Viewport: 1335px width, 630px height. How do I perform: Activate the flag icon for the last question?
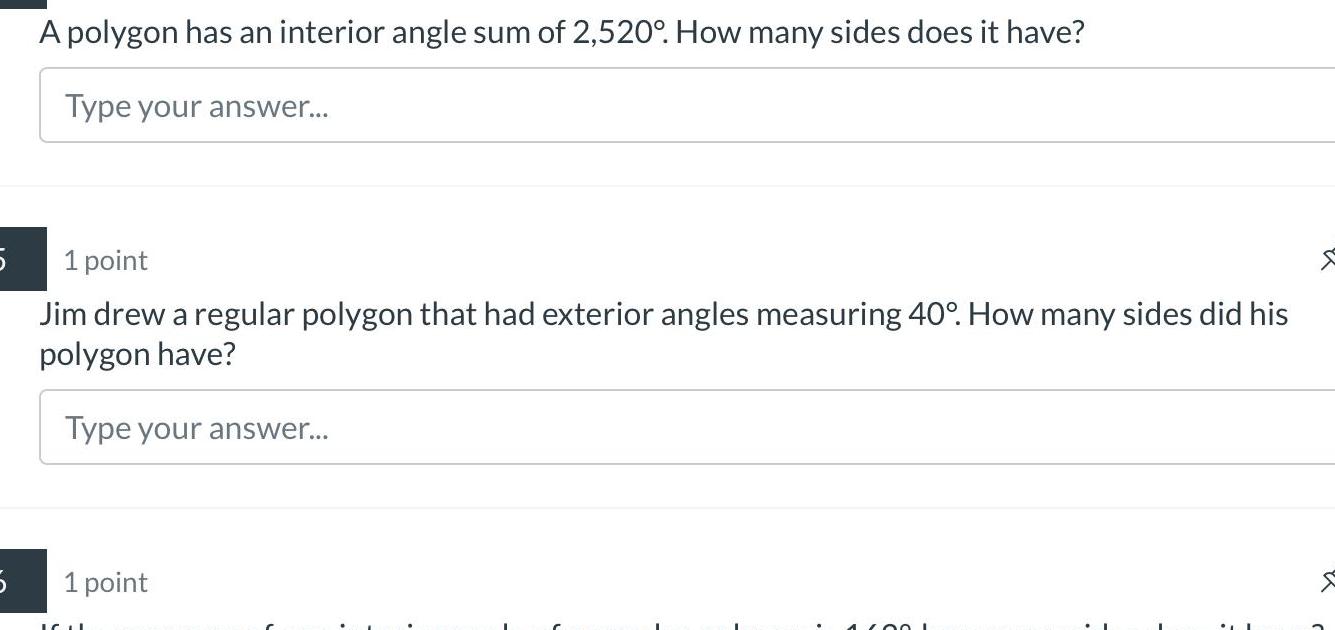click(1328, 580)
